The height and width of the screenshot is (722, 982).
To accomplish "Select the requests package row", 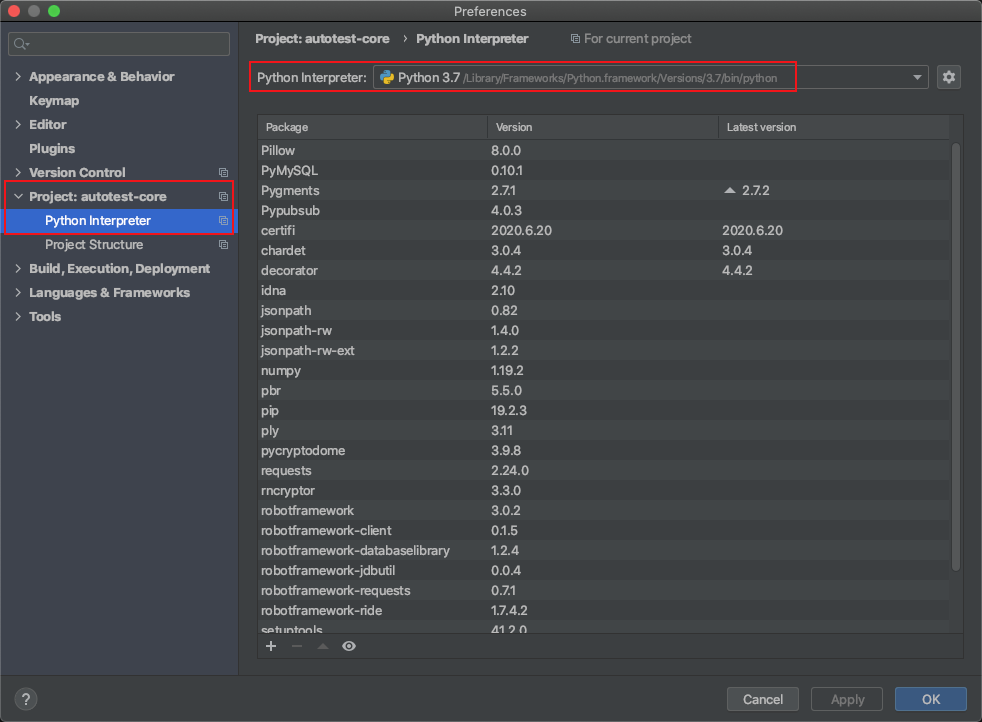I will [603, 470].
